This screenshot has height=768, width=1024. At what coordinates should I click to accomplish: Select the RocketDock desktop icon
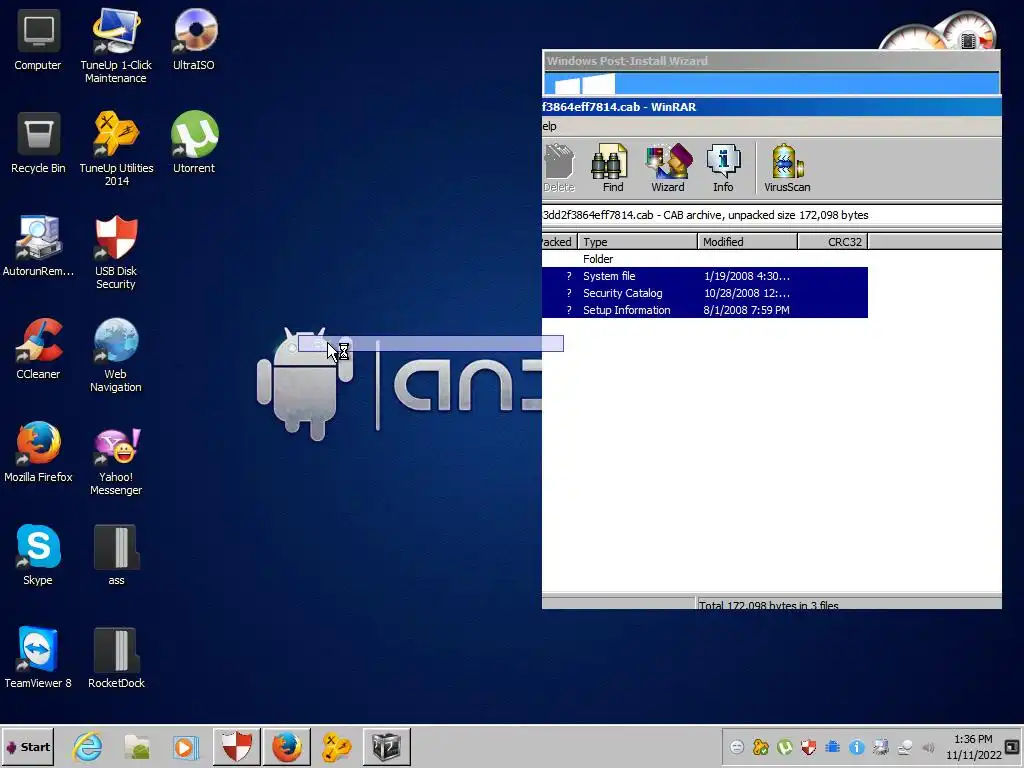click(116, 658)
